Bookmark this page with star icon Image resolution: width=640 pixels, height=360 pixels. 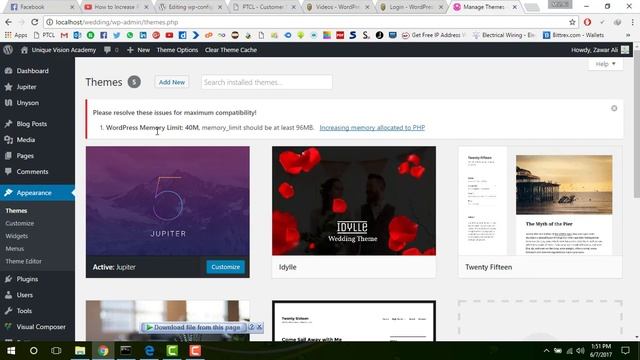[x=572, y=22]
